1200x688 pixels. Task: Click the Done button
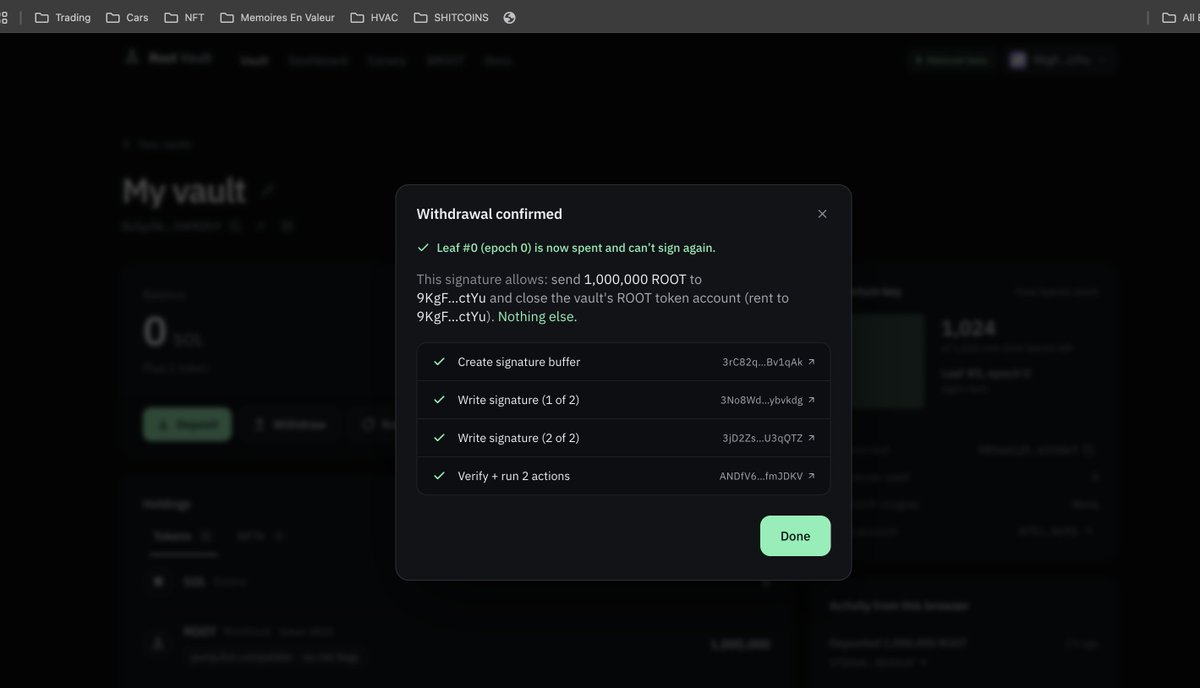coord(795,536)
